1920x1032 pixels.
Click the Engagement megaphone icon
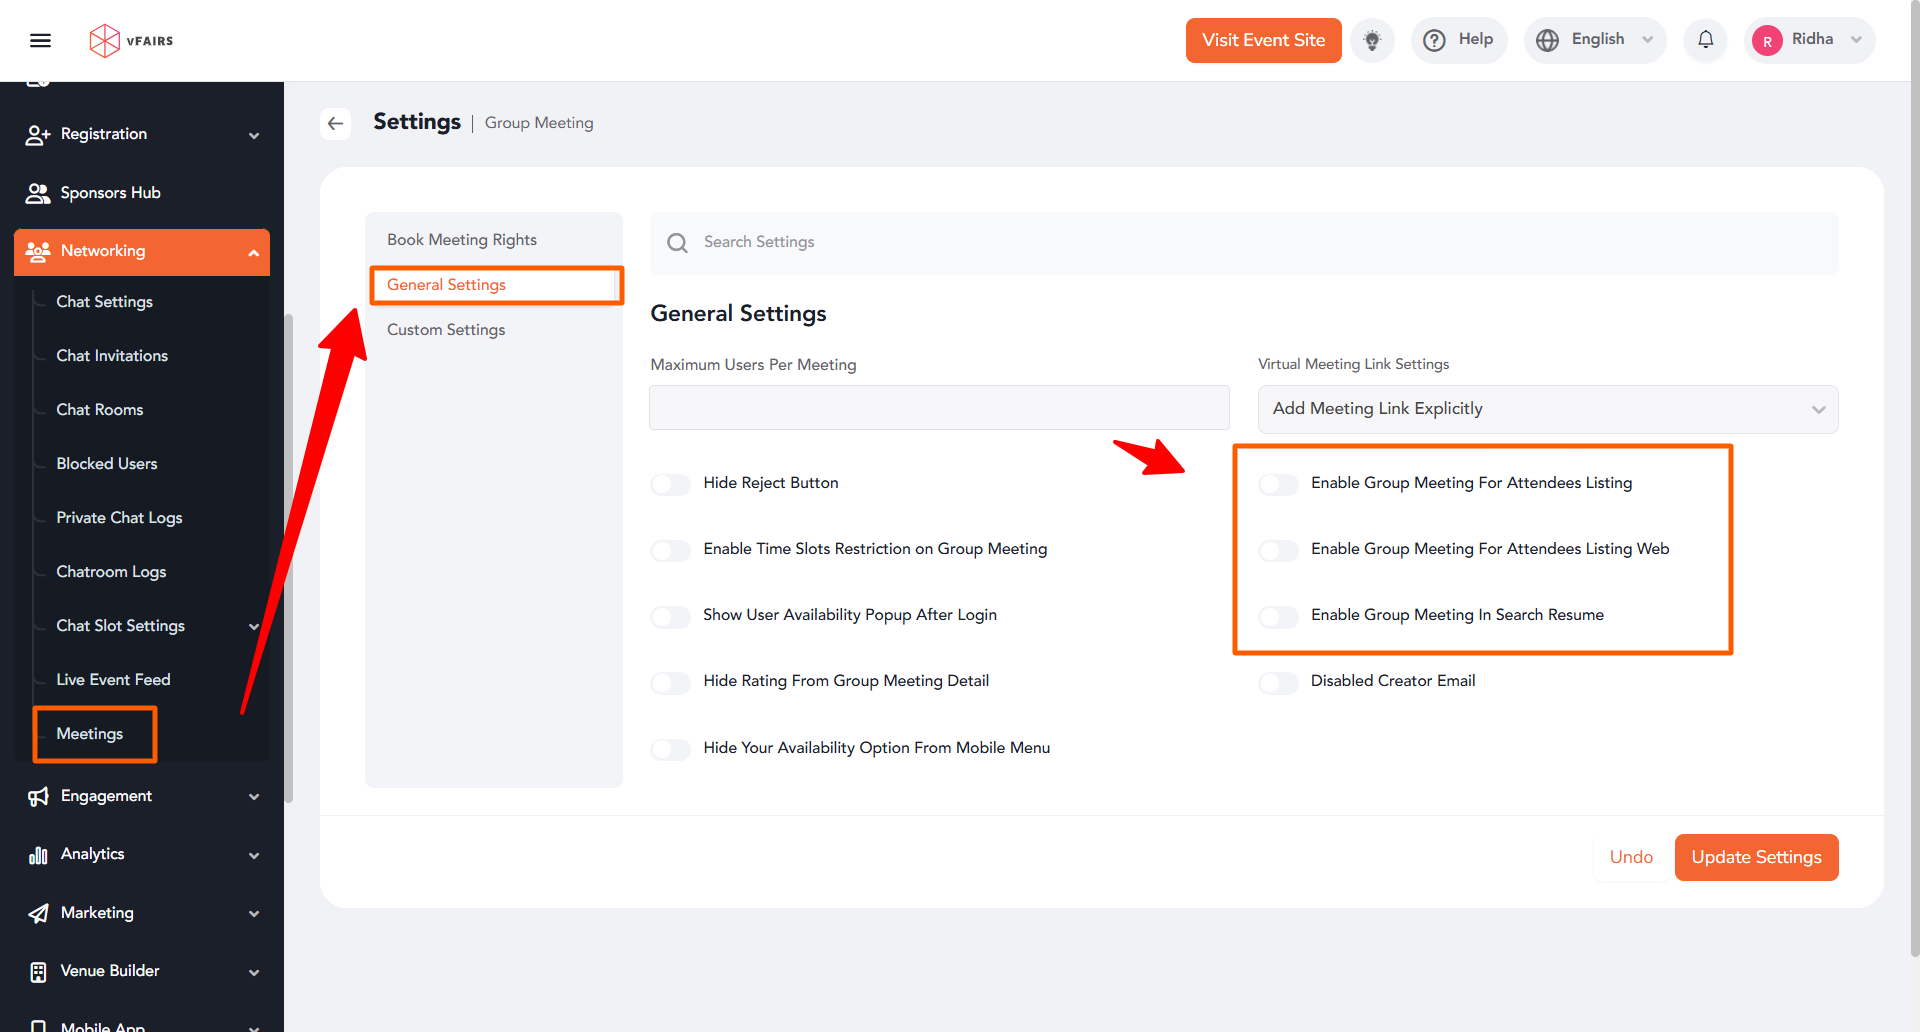click(38, 796)
